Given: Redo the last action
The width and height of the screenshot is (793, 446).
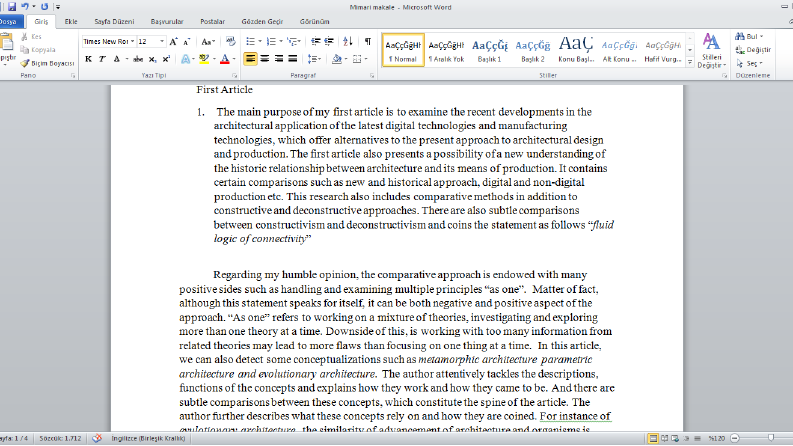Looking at the screenshot, I should point(45,7).
